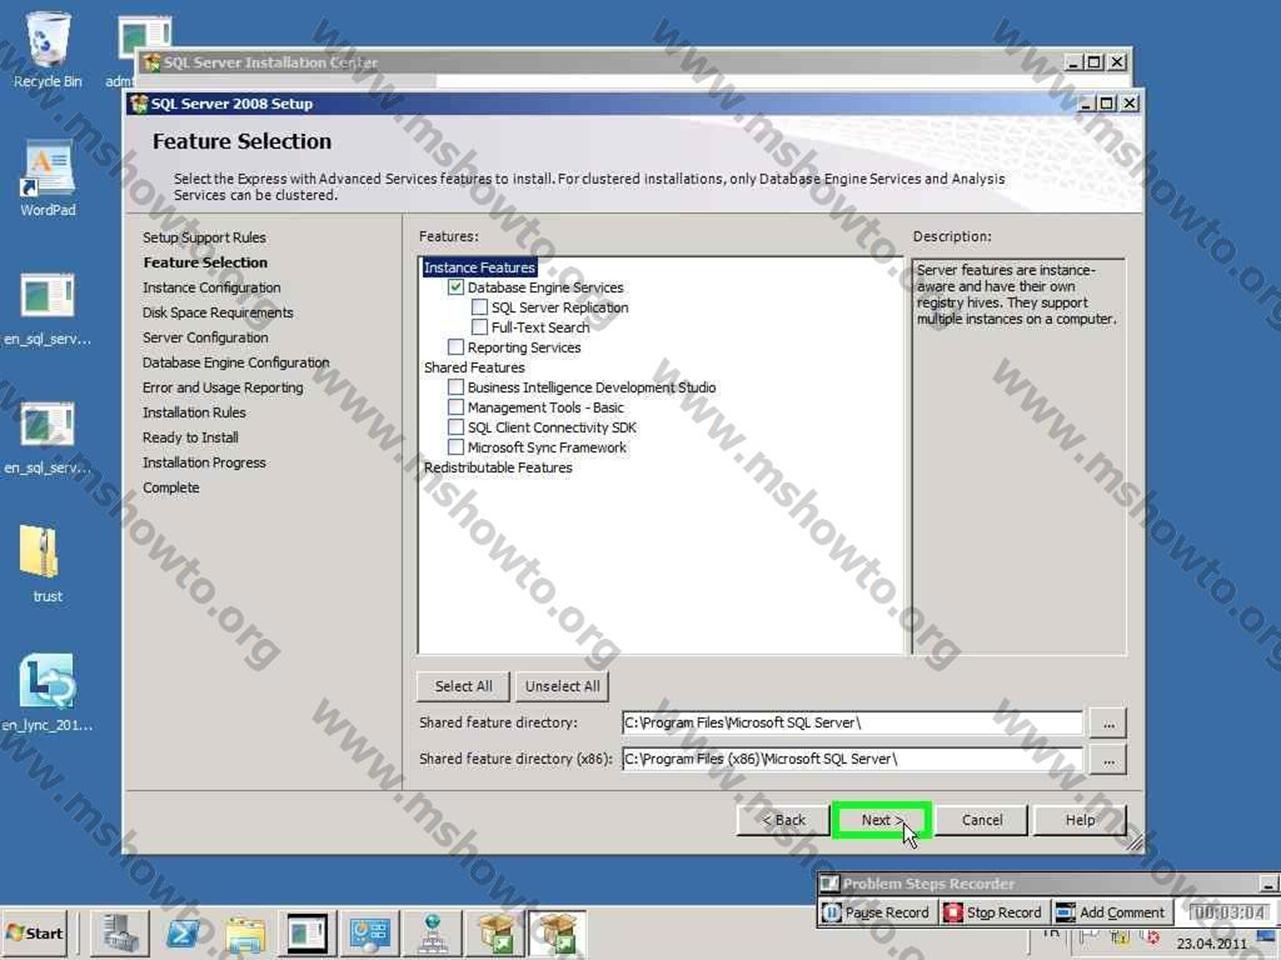Click Add Comment in Problem Steps Recorder
The height and width of the screenshot is (960, 1281).
(x=1111, y=912)
